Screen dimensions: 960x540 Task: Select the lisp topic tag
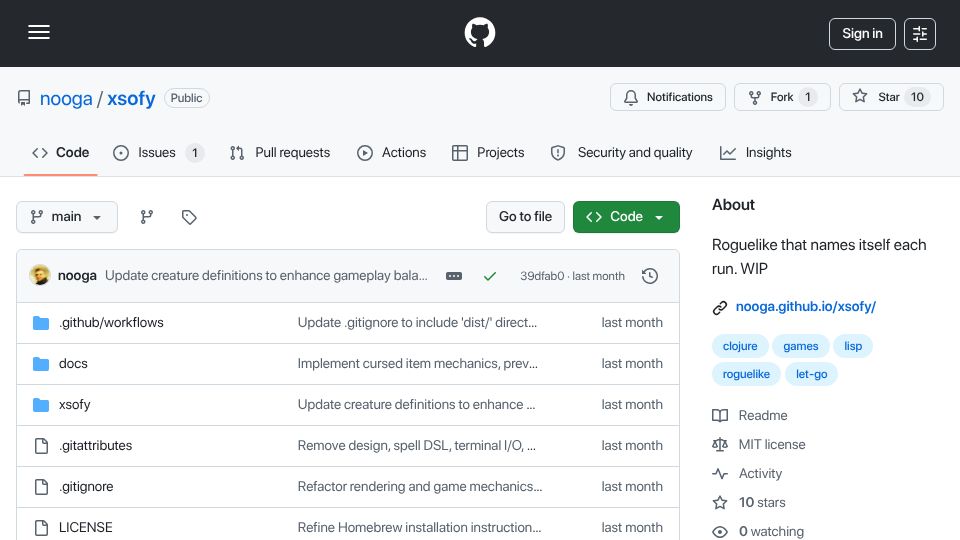click(x=853, y=346)
